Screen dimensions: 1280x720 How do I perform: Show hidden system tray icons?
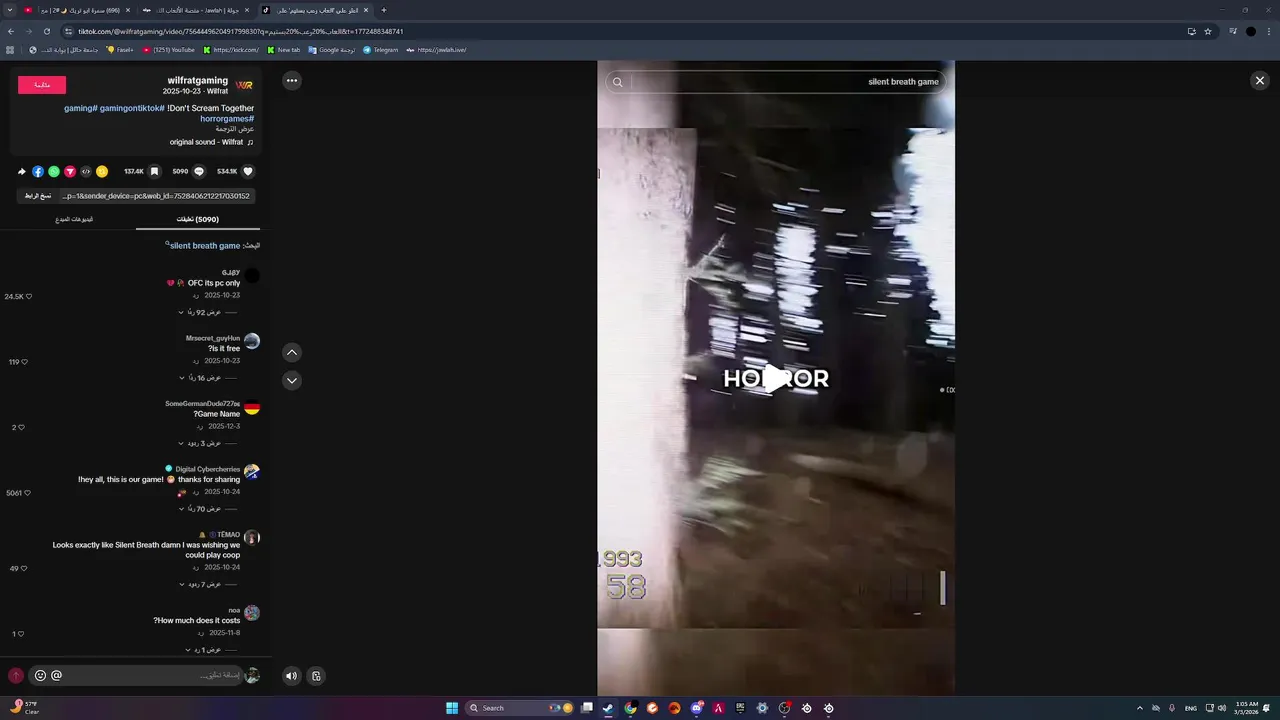(x=1139, y=708)
